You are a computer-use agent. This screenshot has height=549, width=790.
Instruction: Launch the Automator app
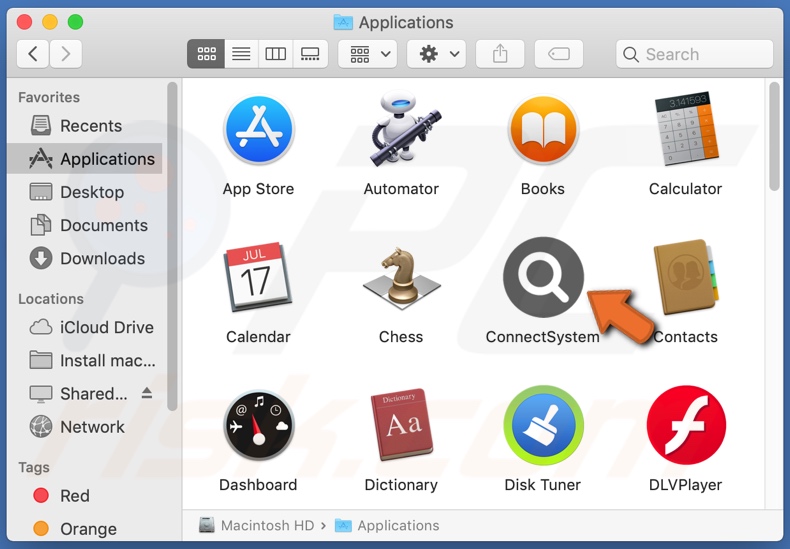coord(400,131)
